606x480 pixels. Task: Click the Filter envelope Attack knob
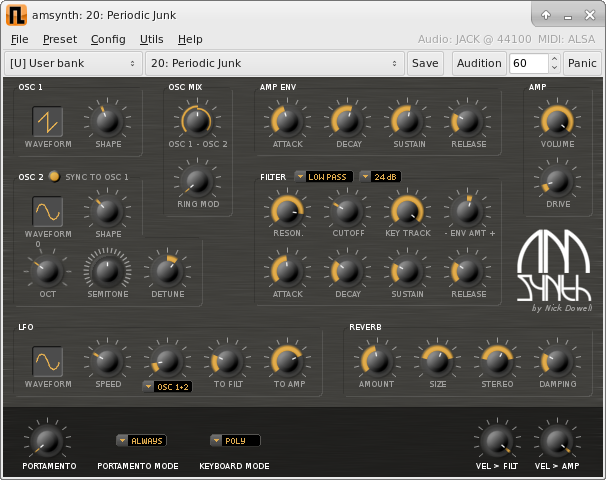pos(287,271)
